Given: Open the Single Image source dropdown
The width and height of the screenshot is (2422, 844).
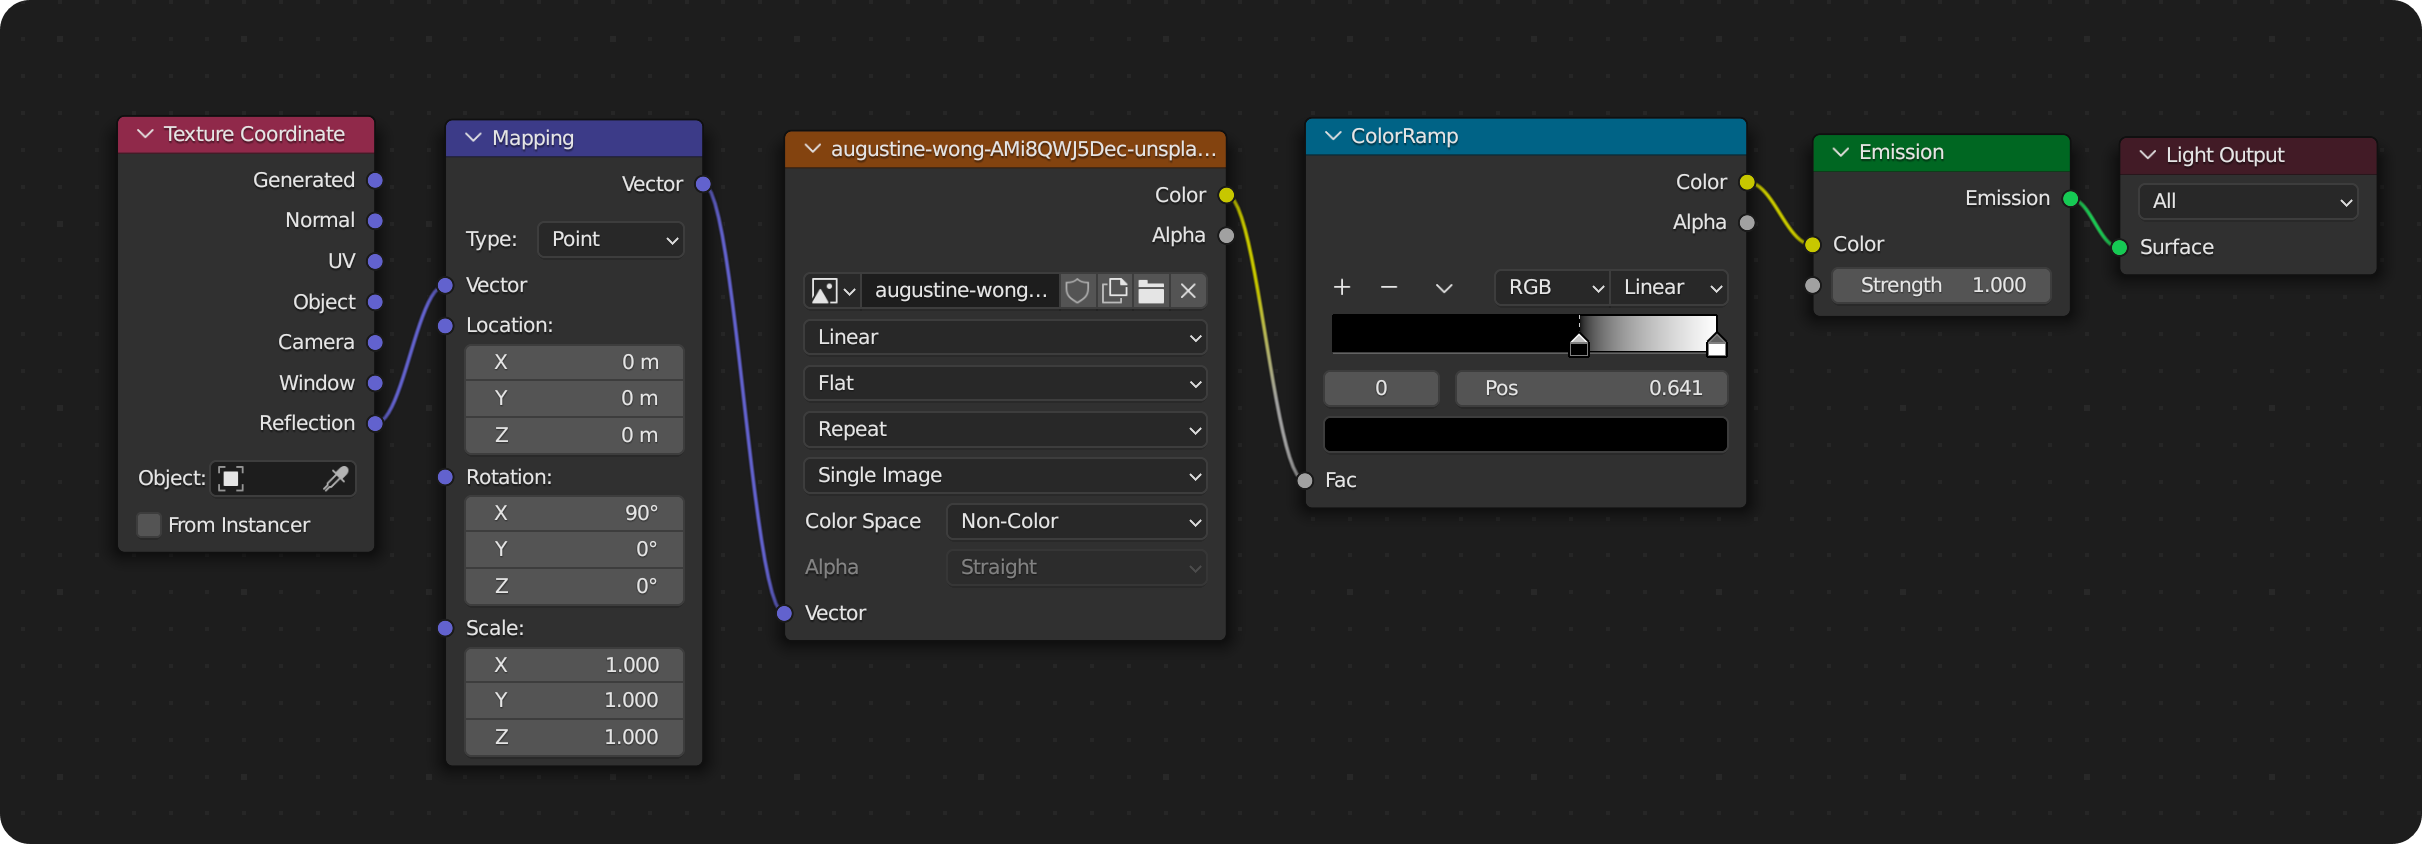Looking at the screenshot, I should tap(1005, 475).
